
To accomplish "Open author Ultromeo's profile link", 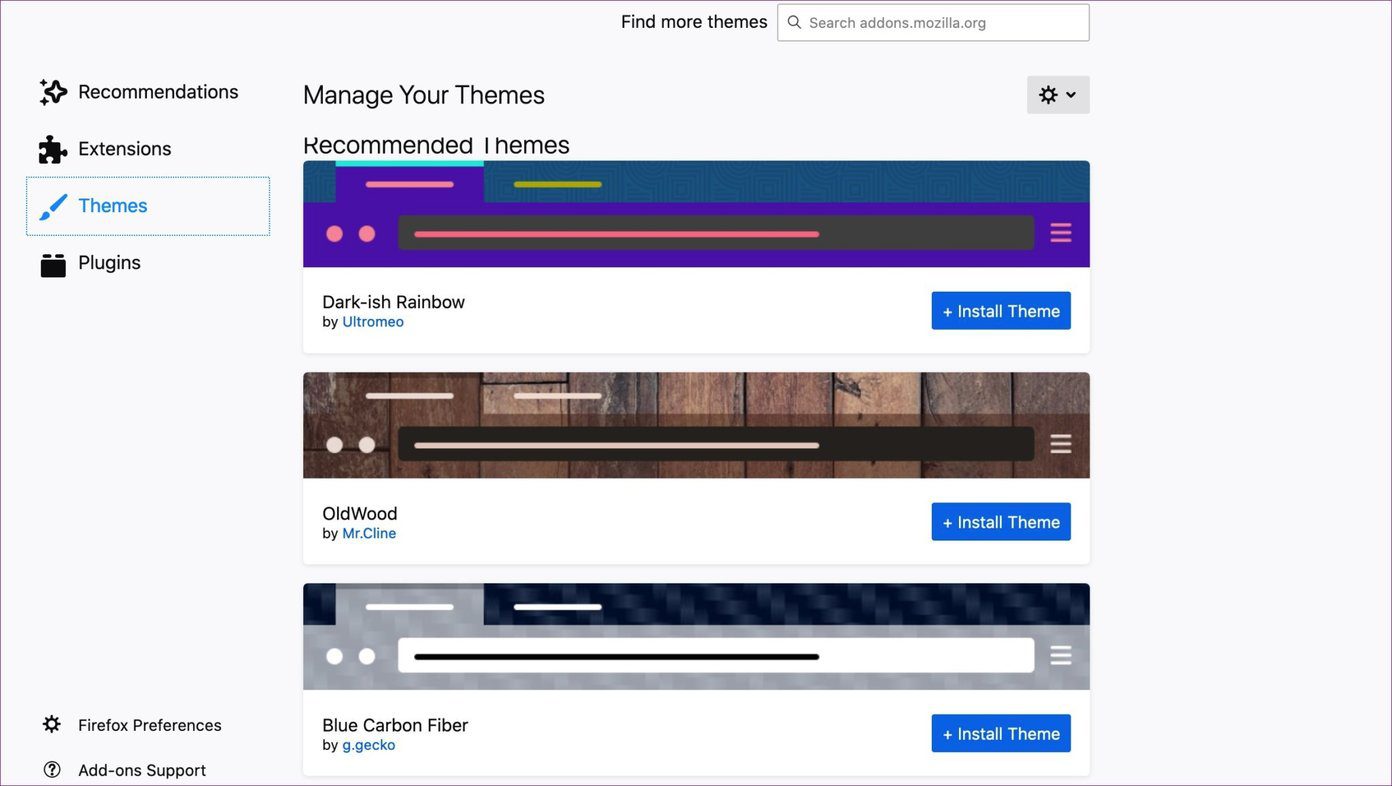I will coord(373,322).
